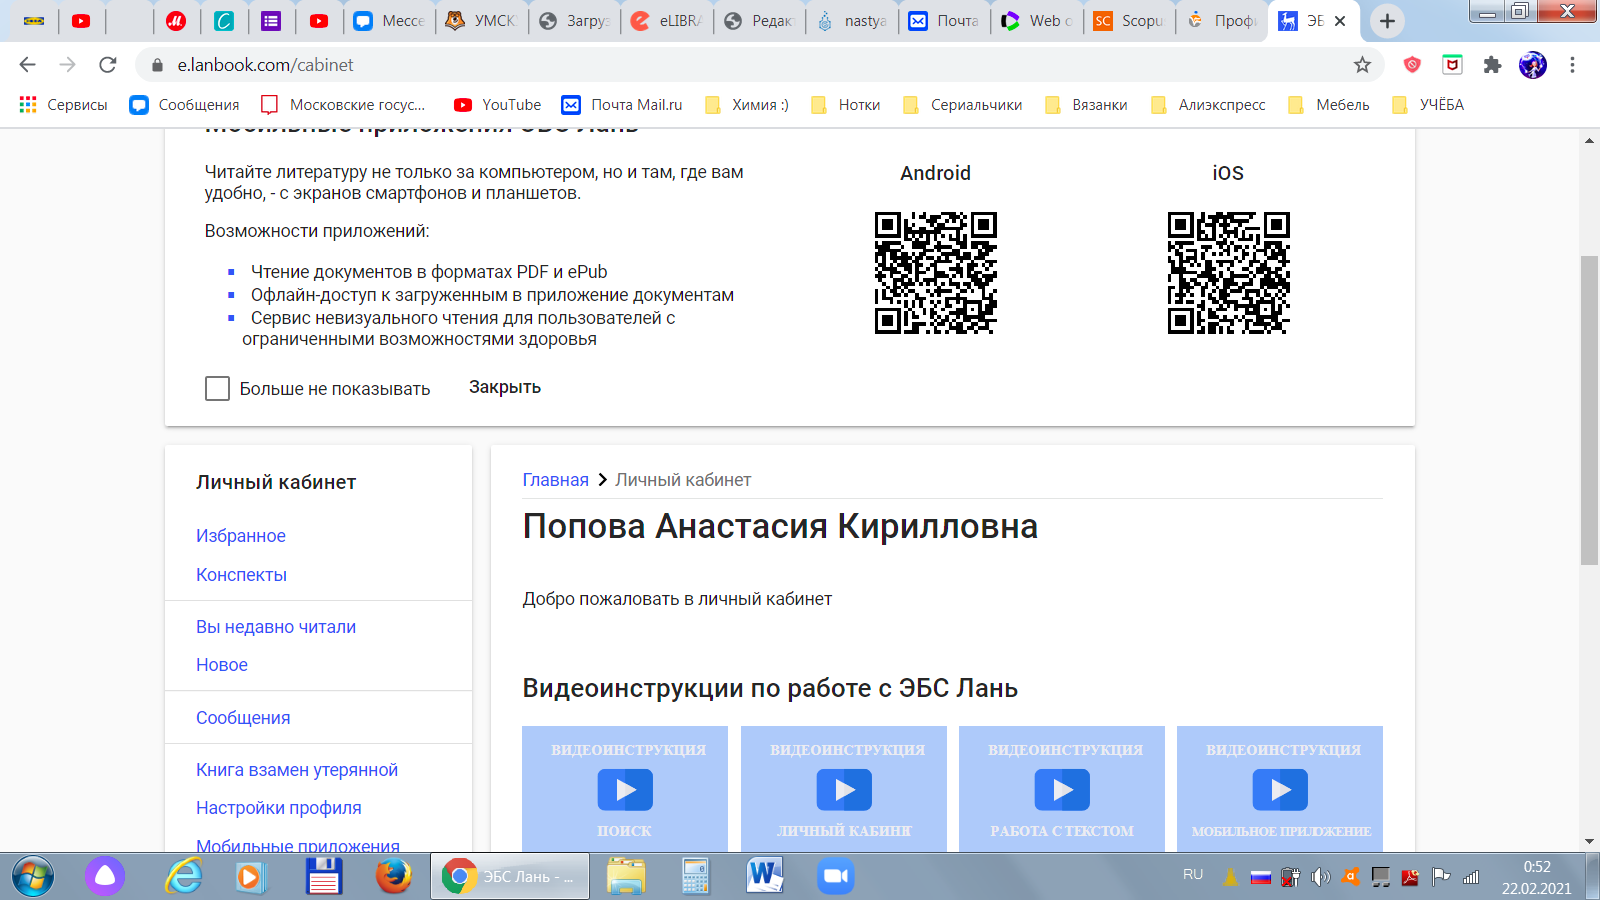
Task: Open the Alice assistant purple icon
Action: tap(105, 877)
